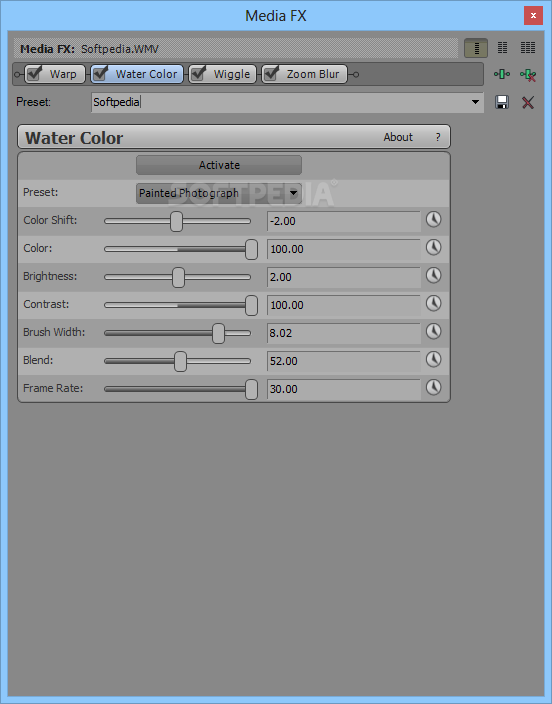Click the Blend value field 52.00
The height and width of the screenshot is (704, 552).
344,361
